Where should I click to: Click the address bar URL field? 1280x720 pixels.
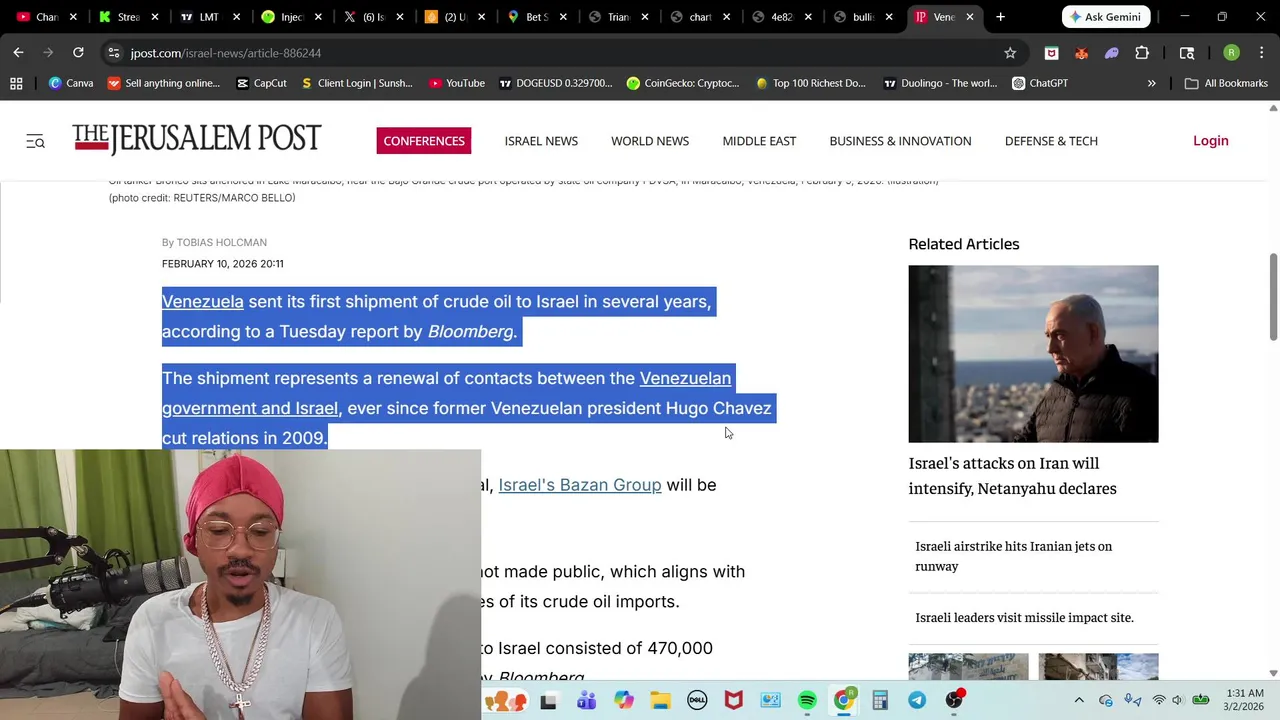pyautogui.click(x=560, y=53)
